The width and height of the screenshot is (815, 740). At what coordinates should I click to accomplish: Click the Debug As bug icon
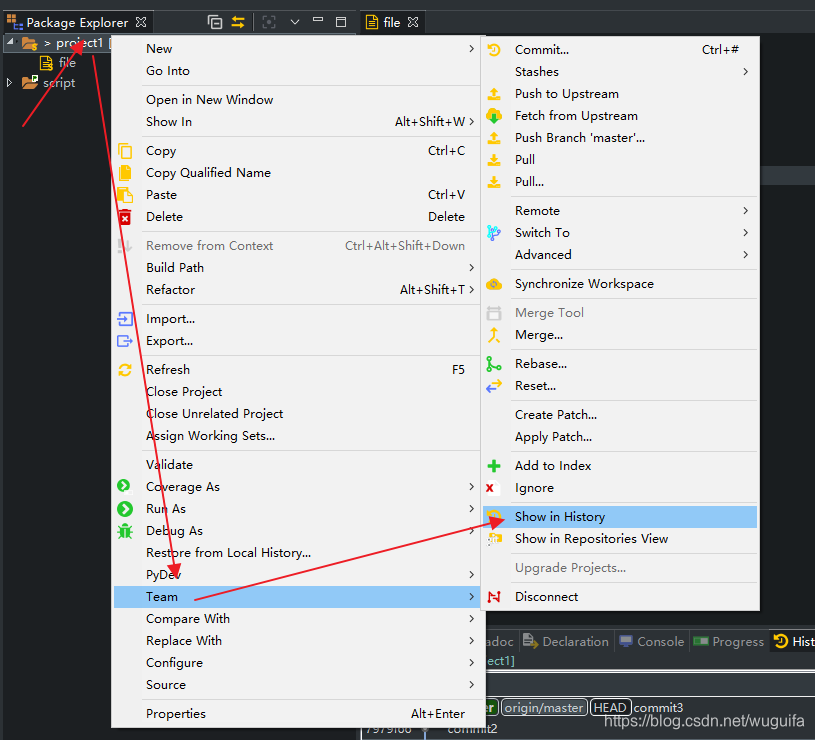[125, 531]
